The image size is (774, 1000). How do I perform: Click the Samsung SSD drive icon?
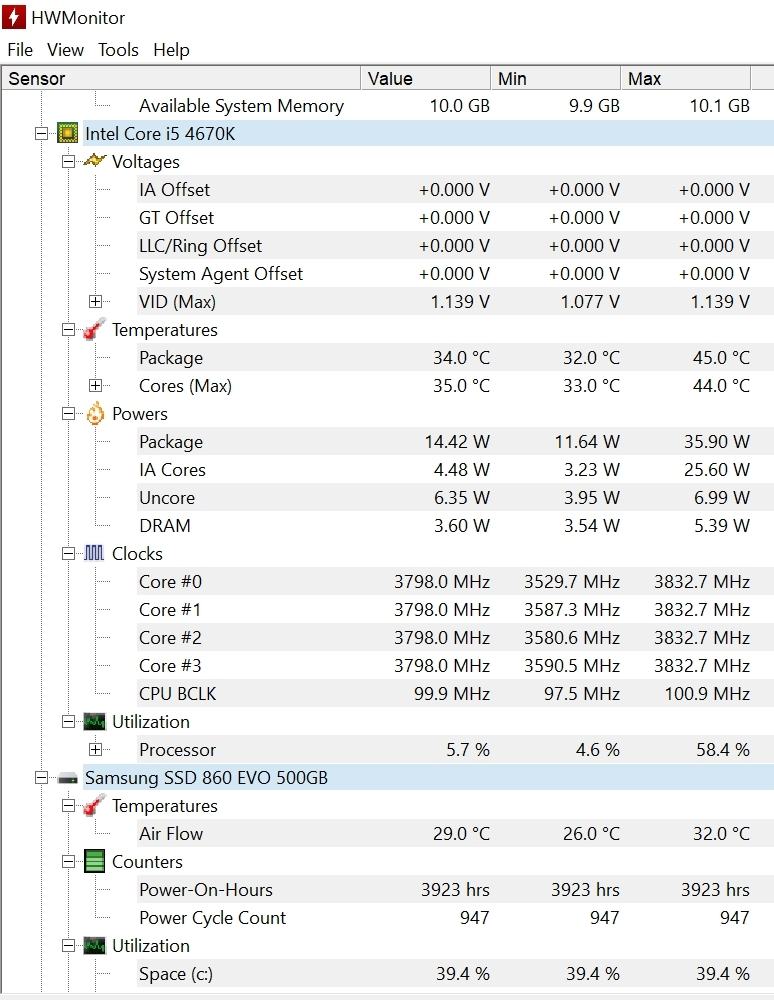[x=68, y=778]
